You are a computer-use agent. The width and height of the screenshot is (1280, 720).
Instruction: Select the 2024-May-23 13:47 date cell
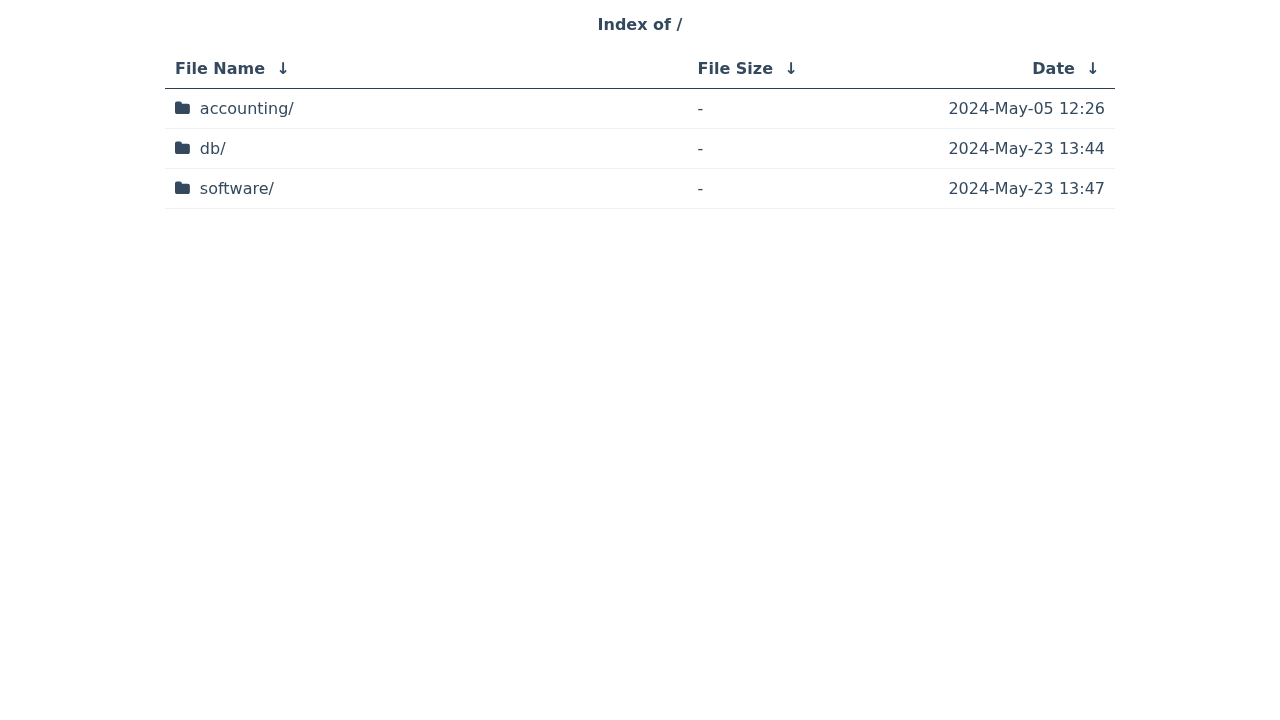pyautogui.click(x=1026, y=188)
